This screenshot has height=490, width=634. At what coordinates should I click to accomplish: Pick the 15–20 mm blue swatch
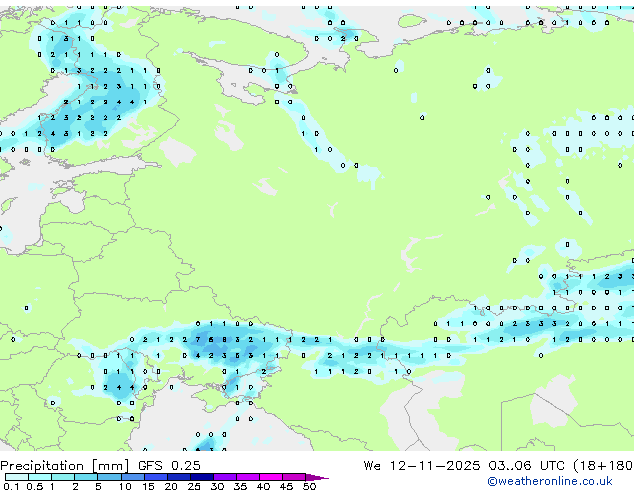(155, 477)
